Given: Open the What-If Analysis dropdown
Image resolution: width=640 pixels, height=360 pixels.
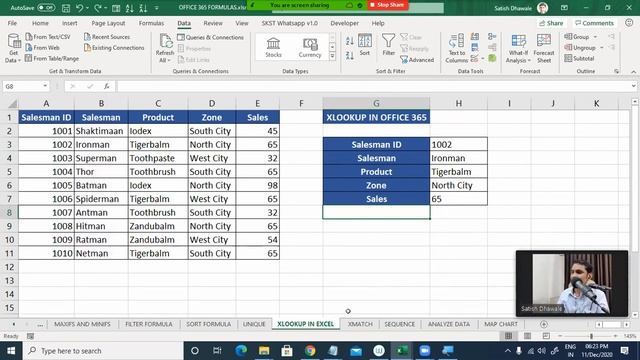Looking at the screenshot, I should point(518,49).
